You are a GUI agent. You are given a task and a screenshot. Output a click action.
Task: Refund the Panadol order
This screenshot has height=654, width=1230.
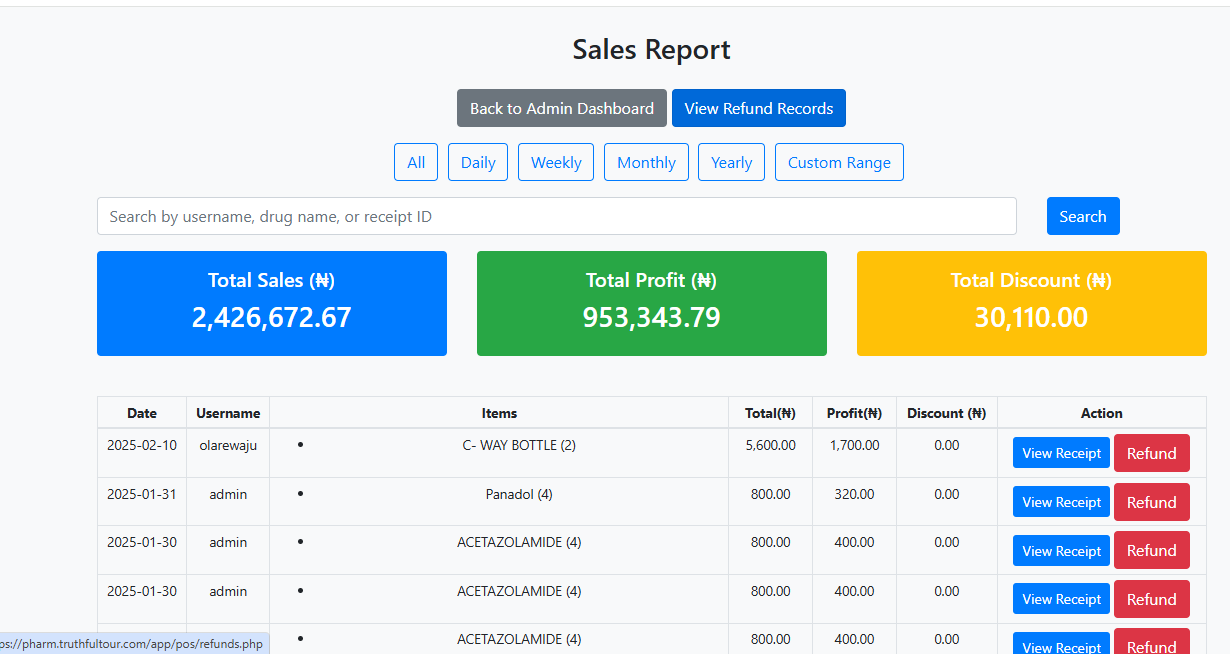(1151, 501)
